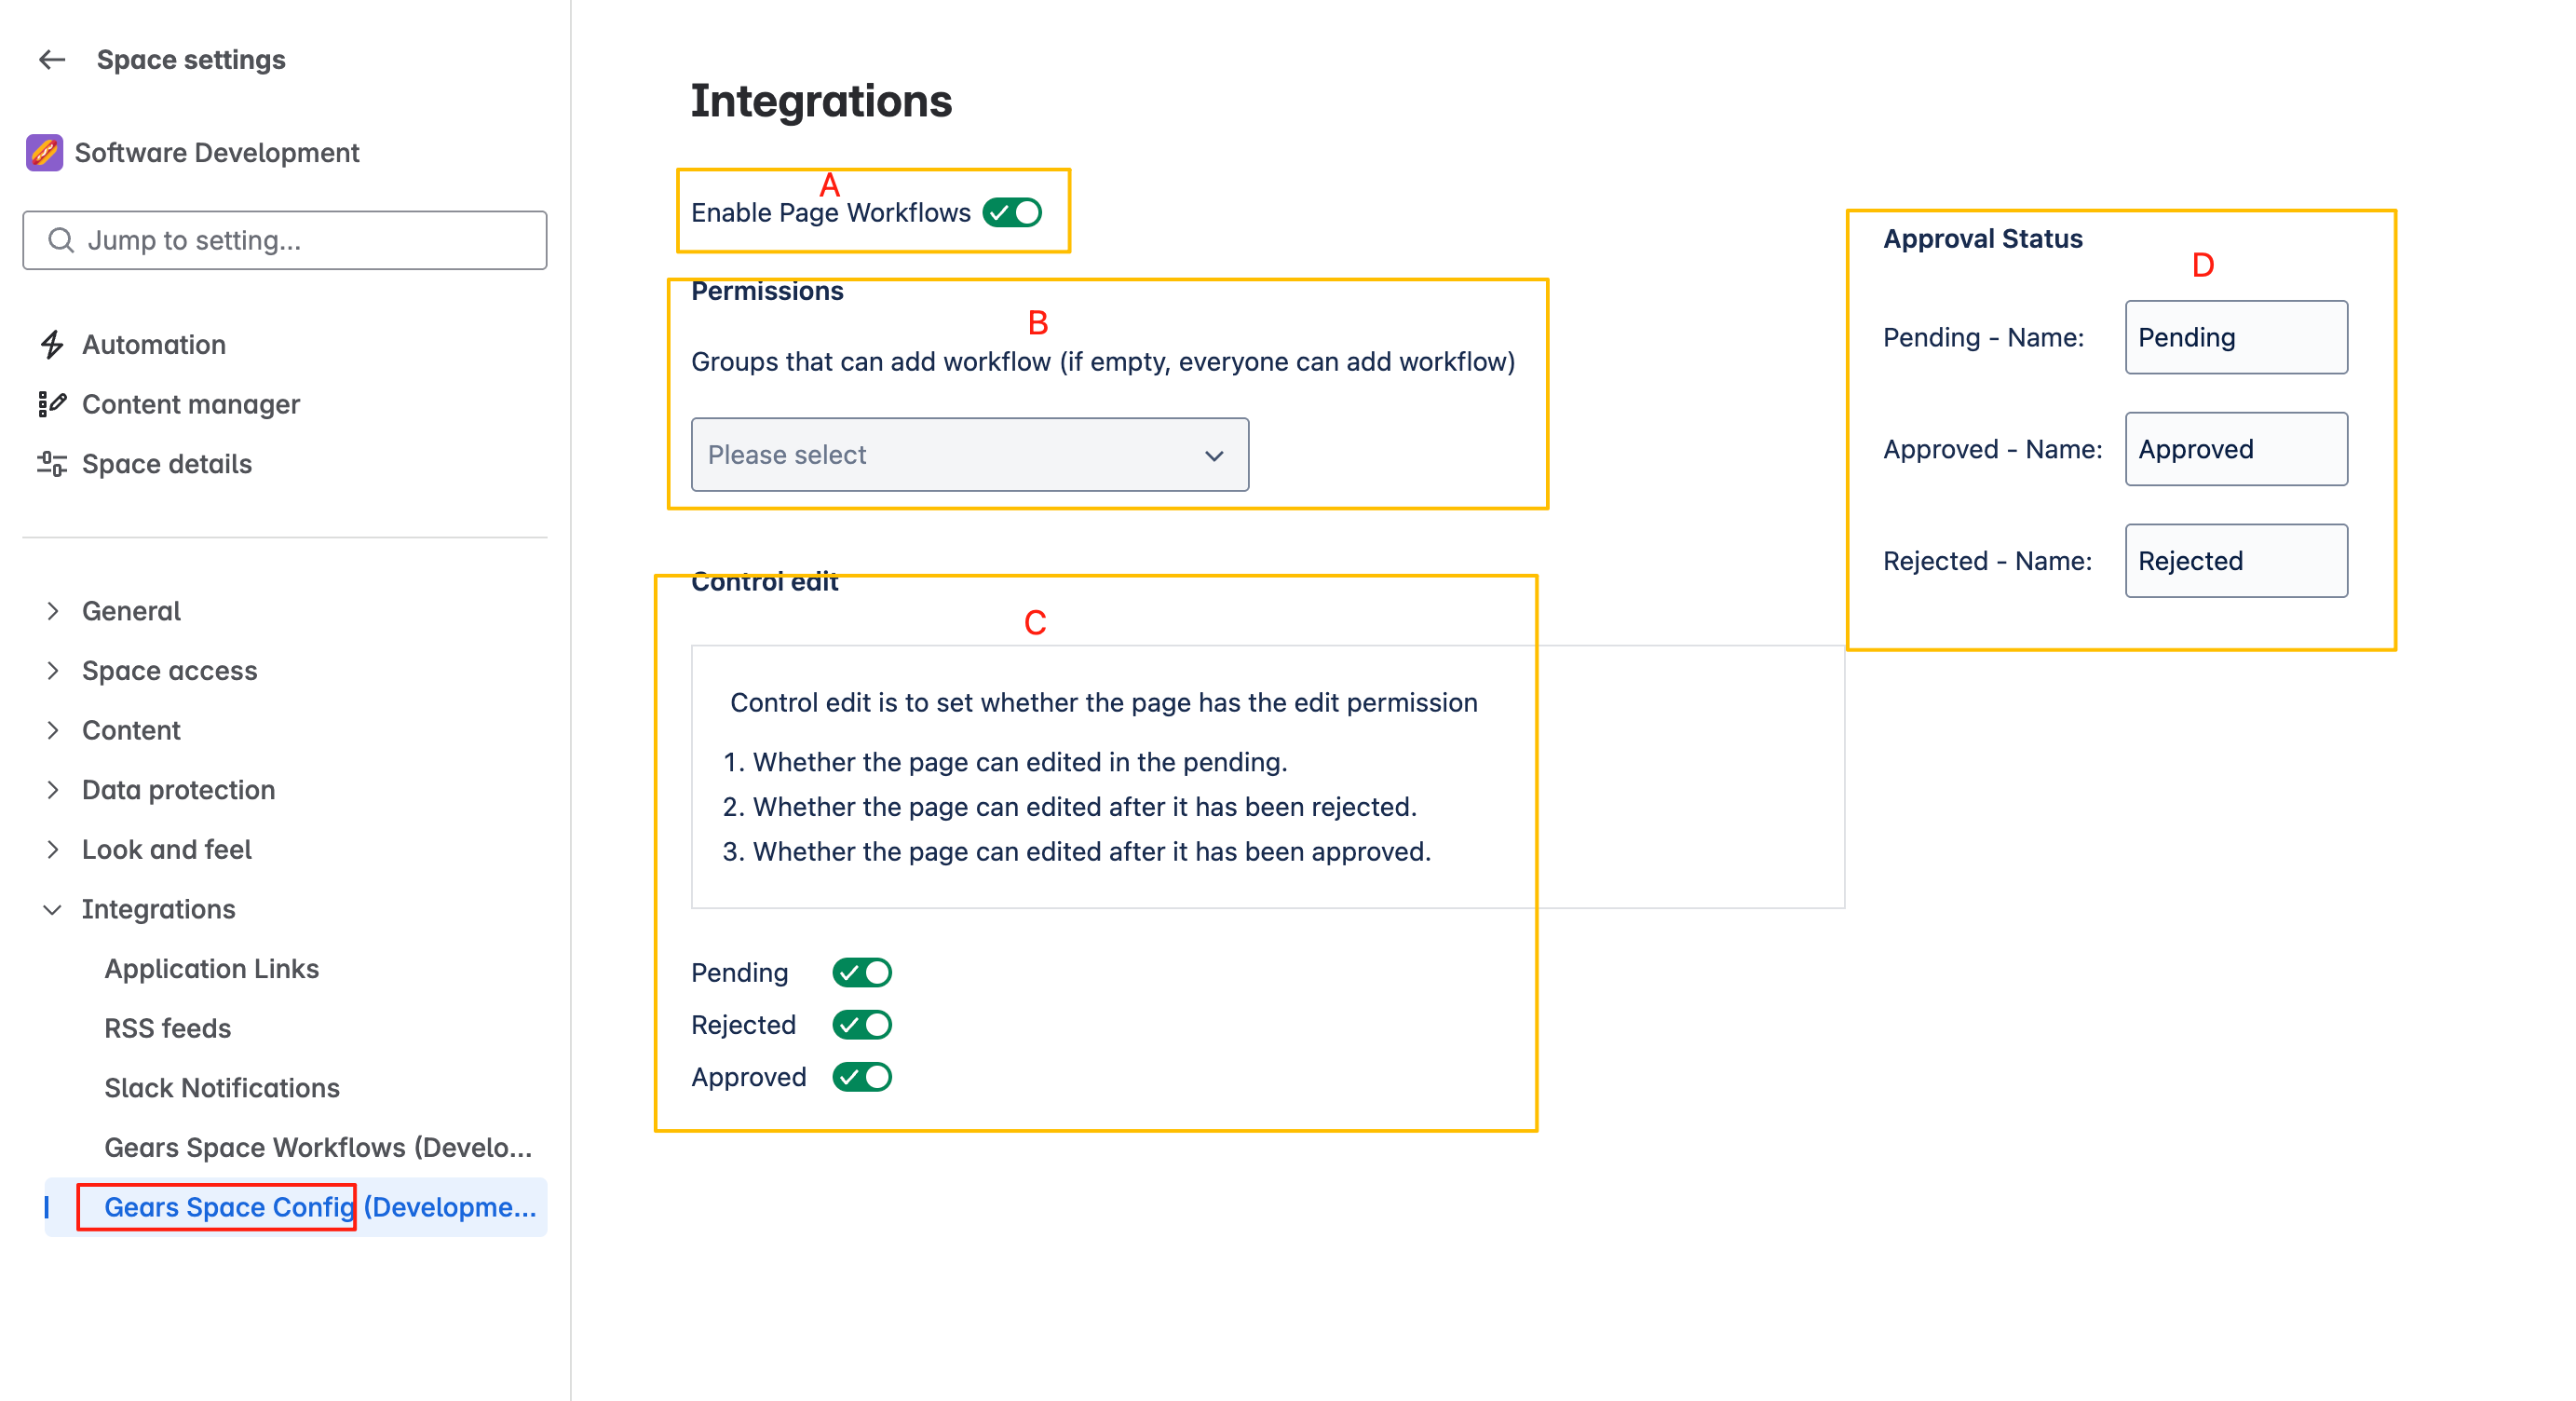Click the Space settings heading
Image resolution: width=2576 pixels, height=1401 pixels.
(x=191, y=60)
